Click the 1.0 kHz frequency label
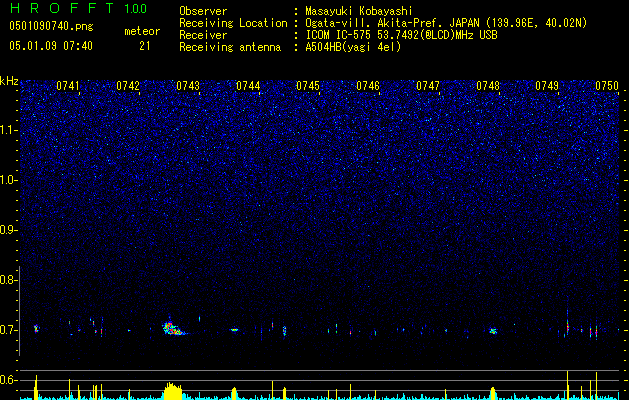This screenshot has width=629, height=400. pos(9,180)
